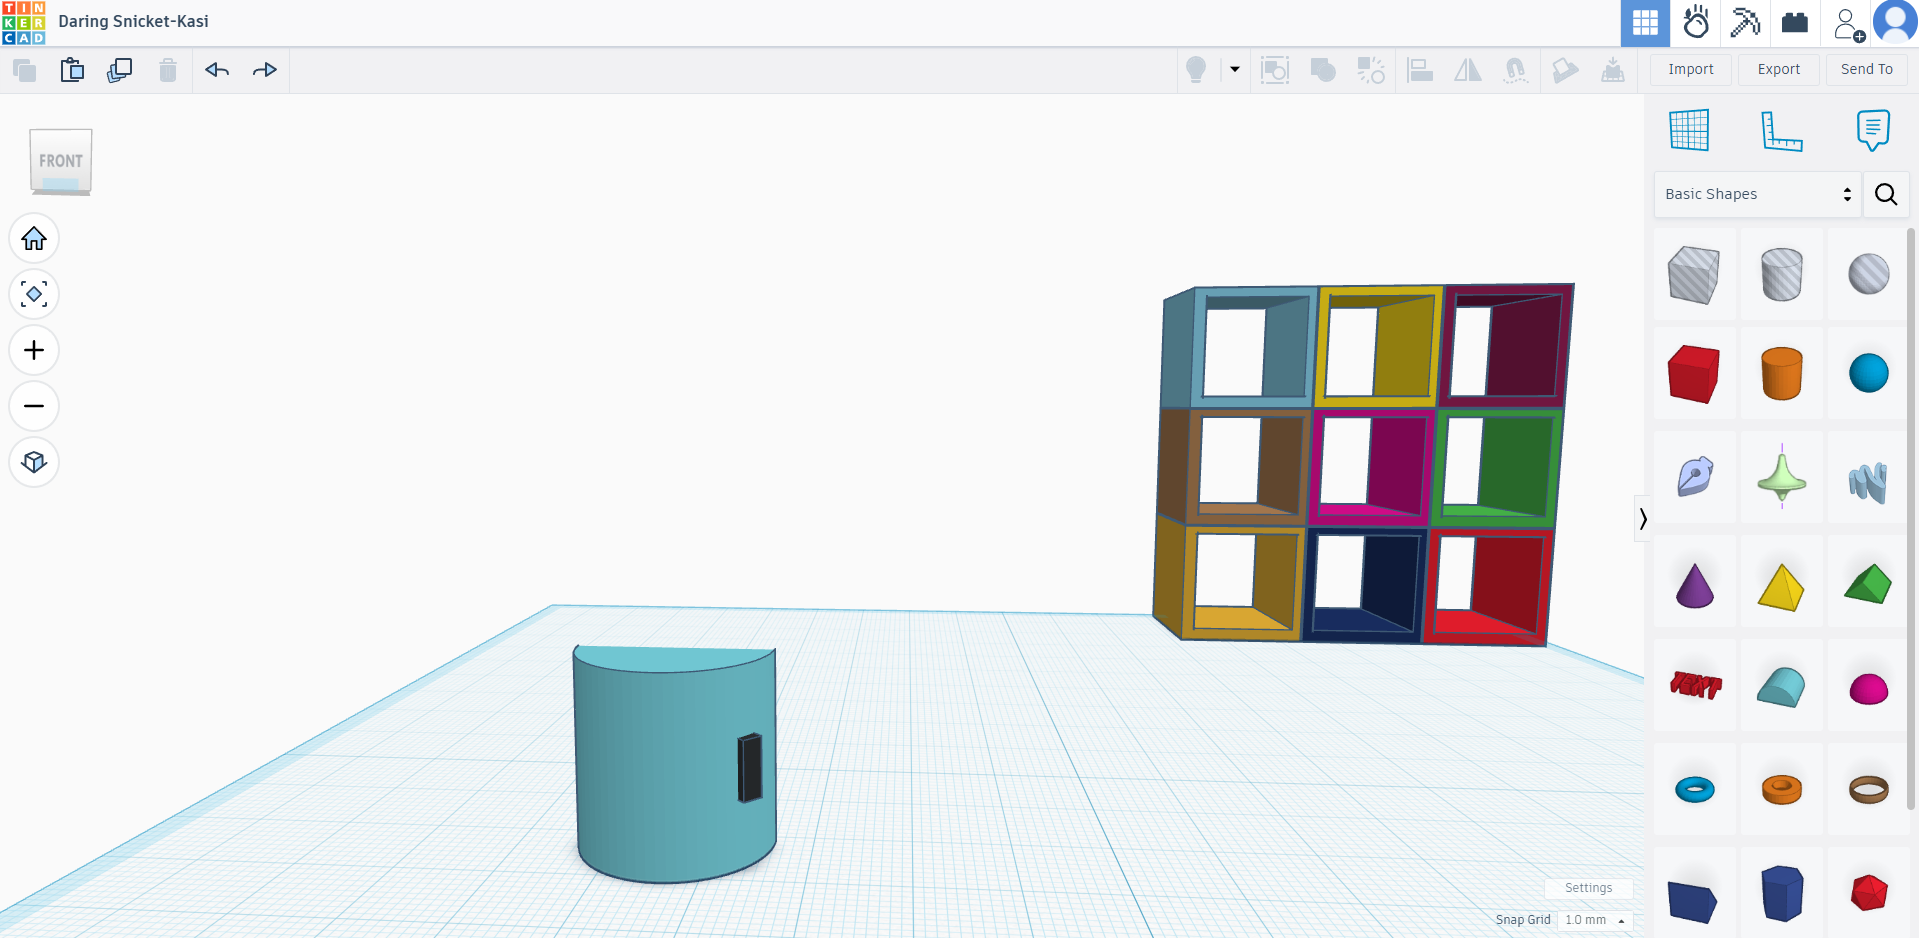Open the Blocks pickaxe mode
Image resolution: width=1919 pixels, height=938 pixels.
[1745, 23]
